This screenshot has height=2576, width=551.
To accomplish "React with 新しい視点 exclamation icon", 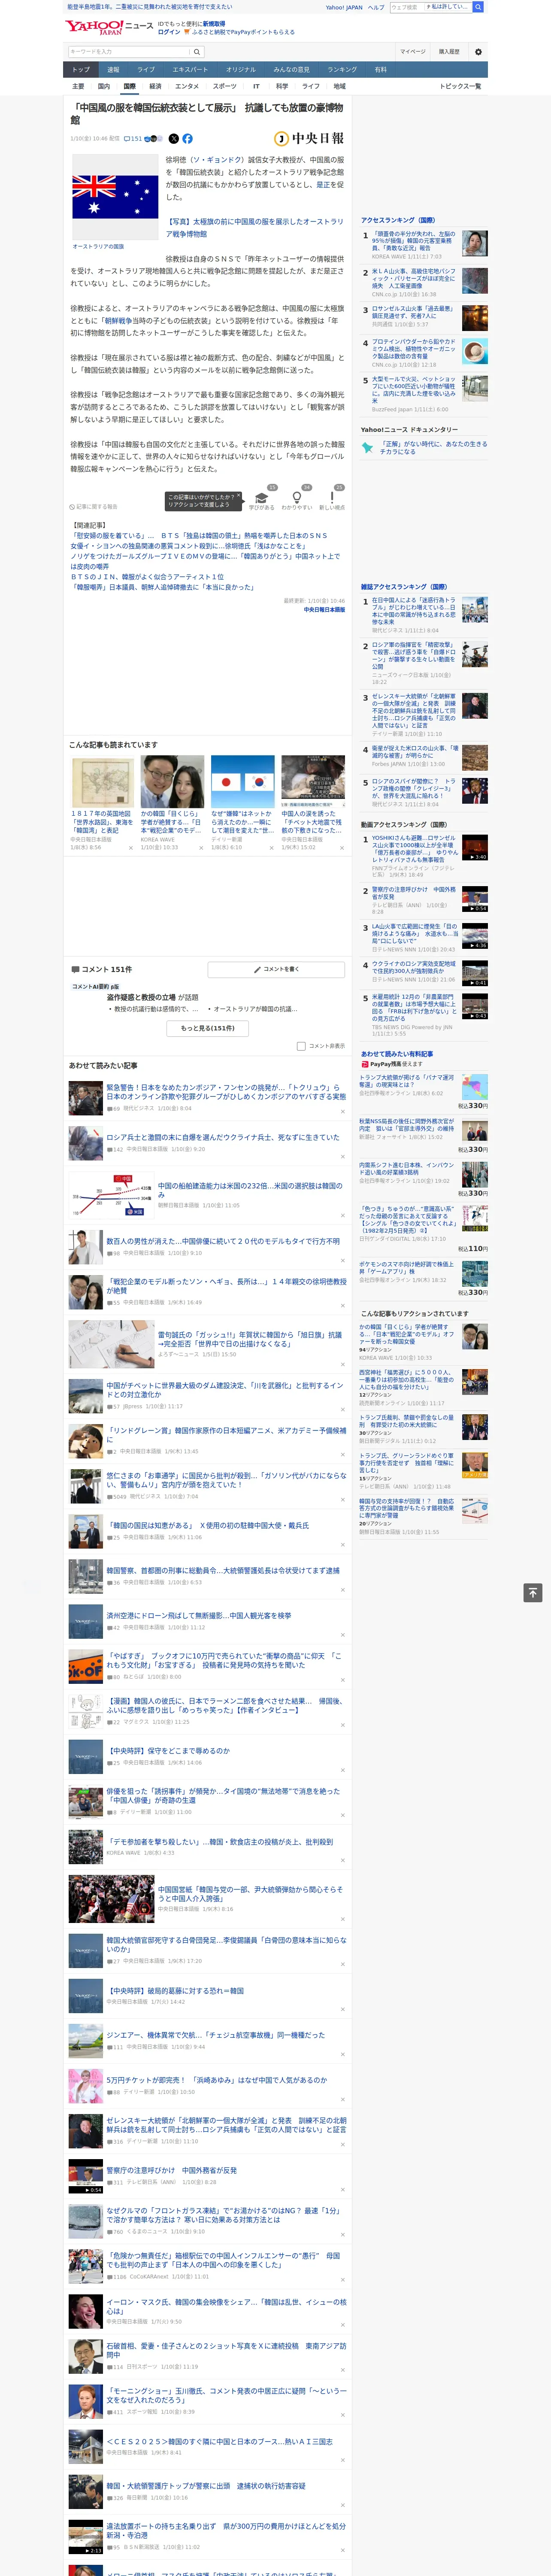I will pos(332,498).
